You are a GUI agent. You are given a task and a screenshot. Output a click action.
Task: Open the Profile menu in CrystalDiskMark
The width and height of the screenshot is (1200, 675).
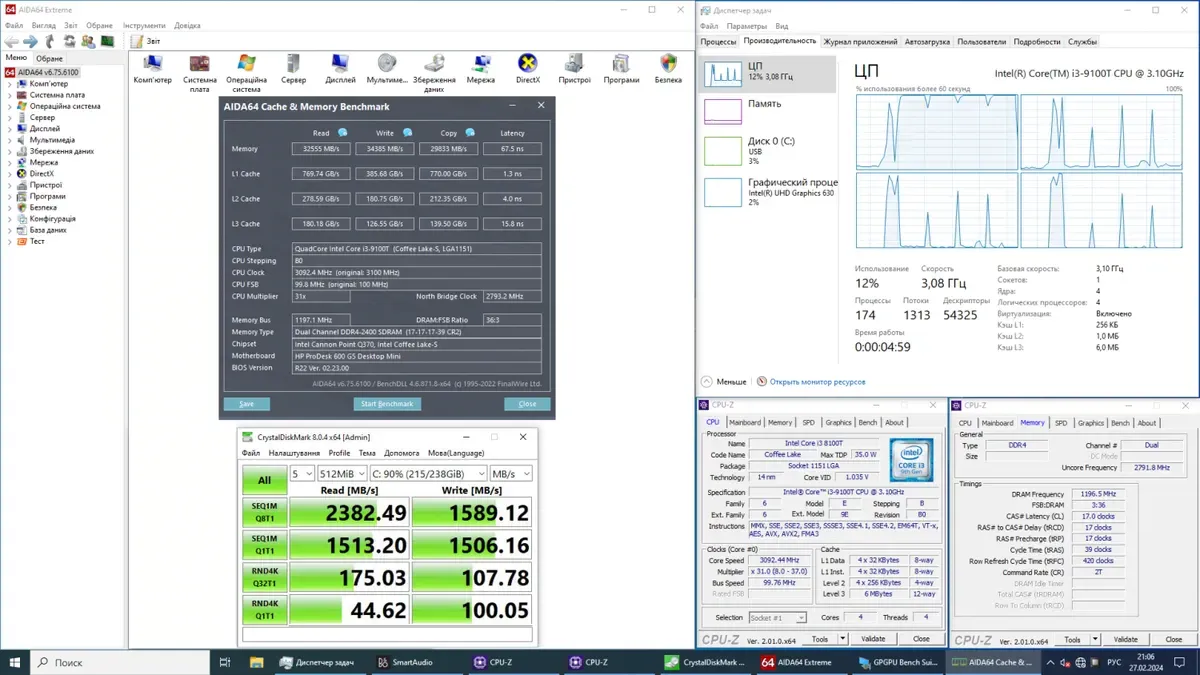pyautogui.click(x=339, y=453)
